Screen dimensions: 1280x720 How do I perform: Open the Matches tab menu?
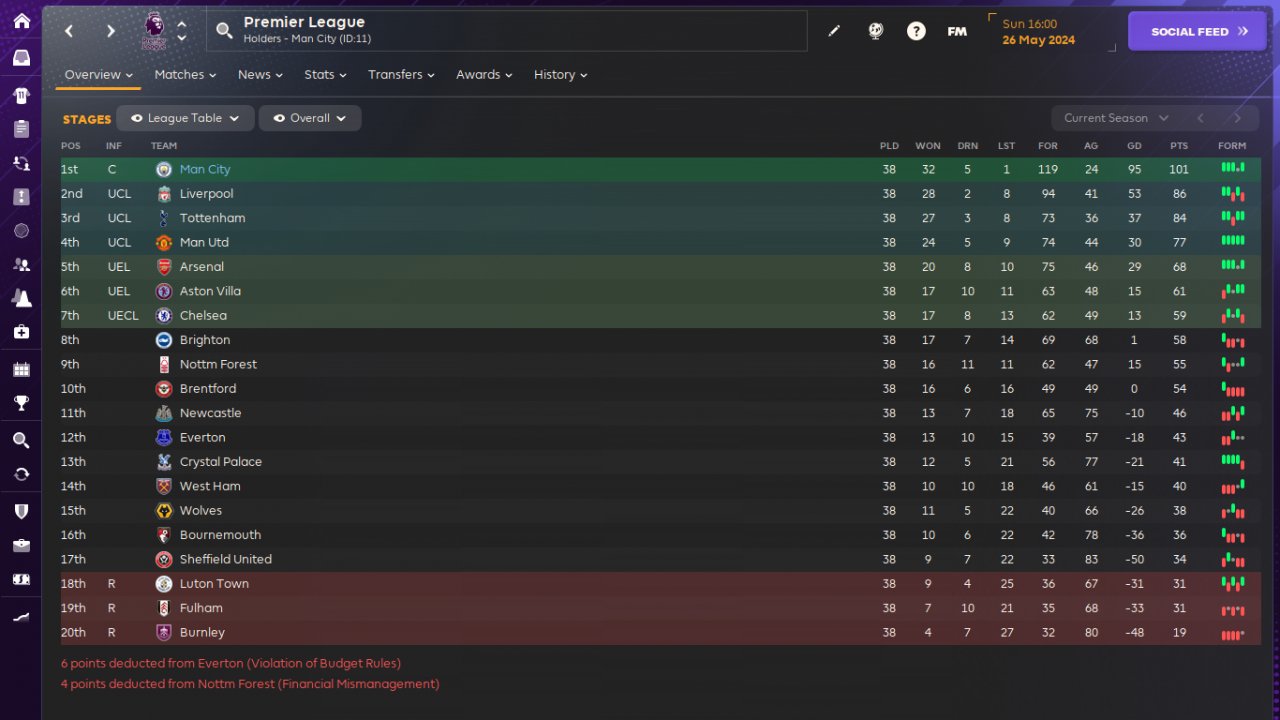[x=185, y=75]
